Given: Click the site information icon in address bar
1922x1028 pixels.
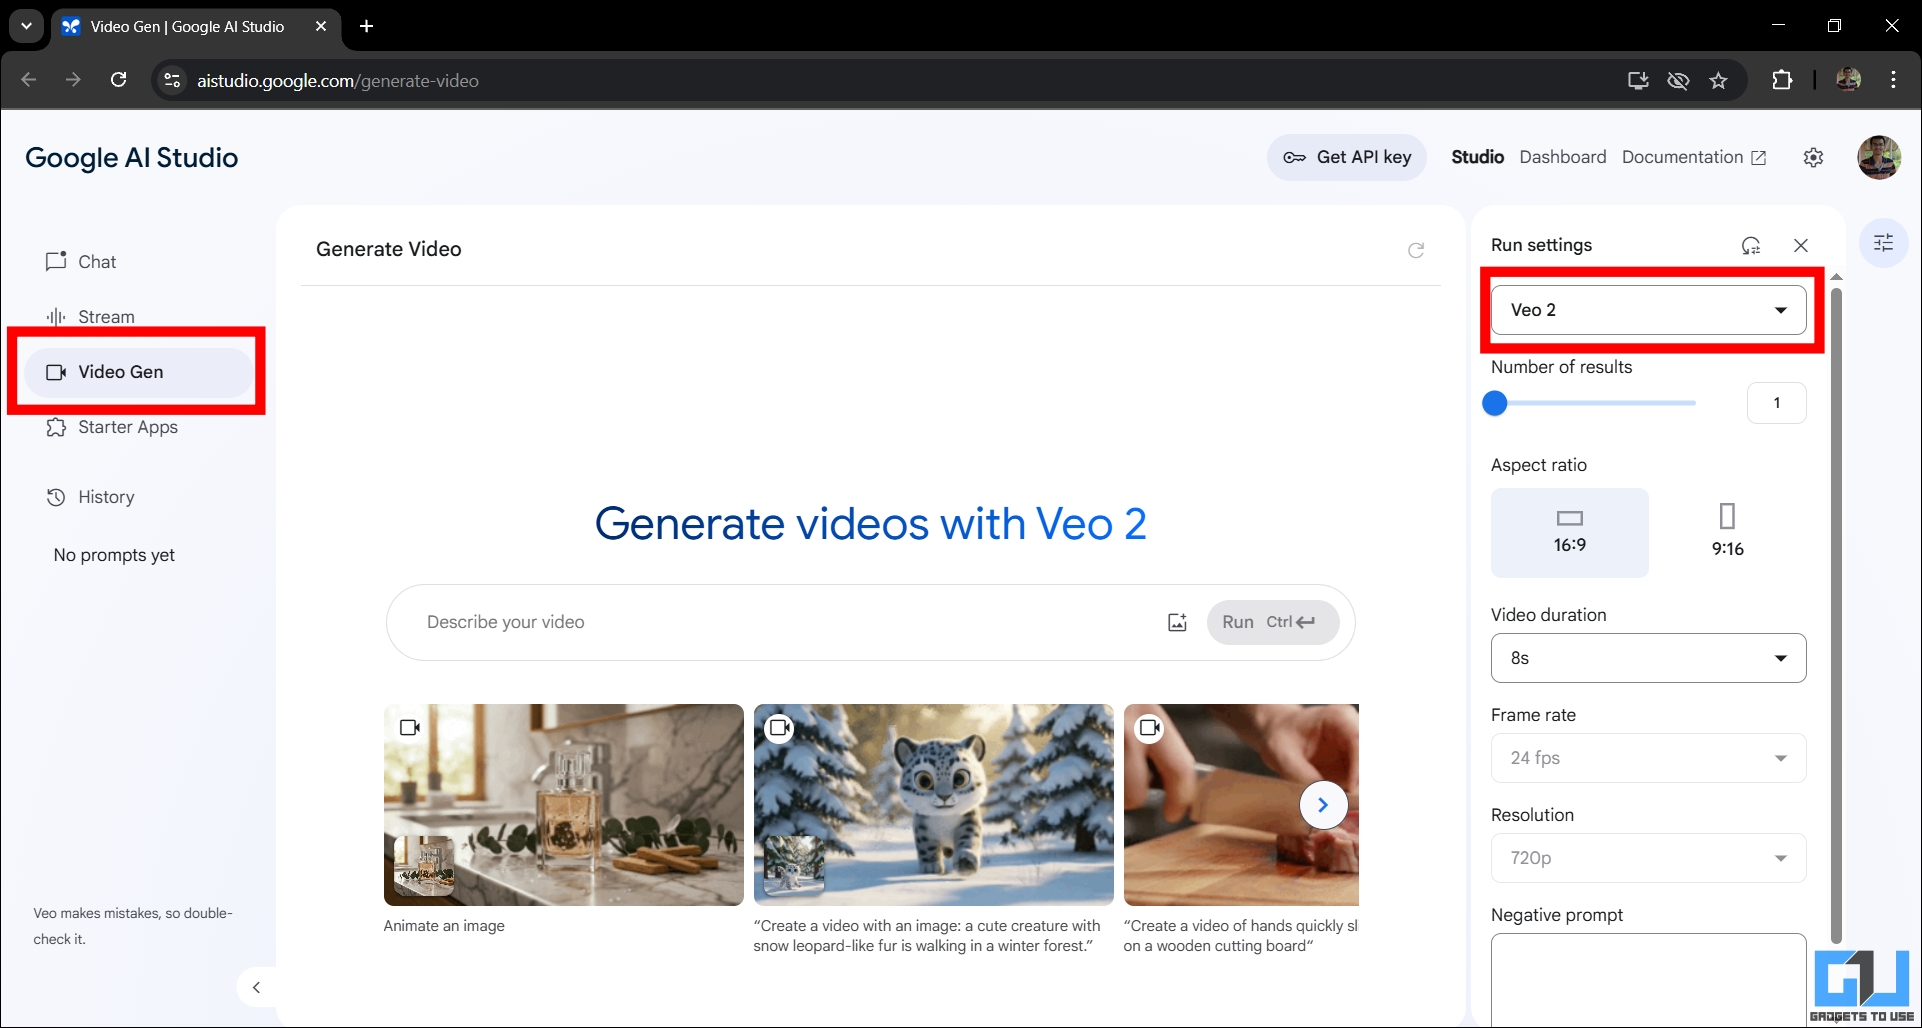Looking at the screenshot, I should [x=172, y=81].
